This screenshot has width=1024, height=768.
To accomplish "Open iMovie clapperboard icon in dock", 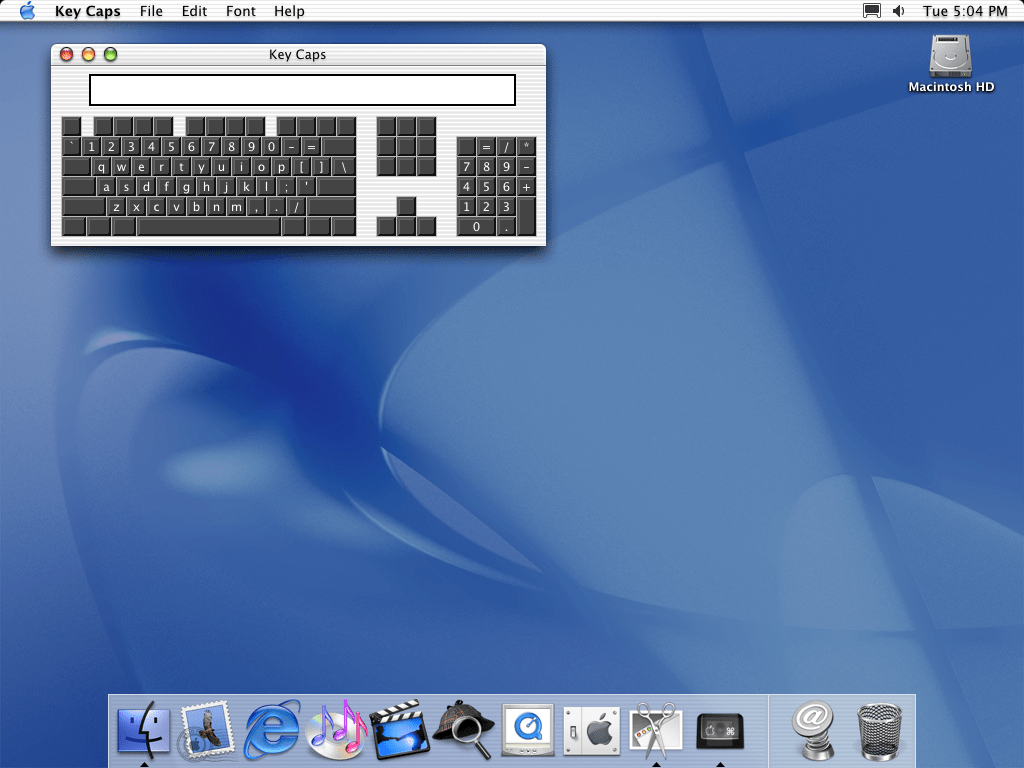I will pos(400,729).
